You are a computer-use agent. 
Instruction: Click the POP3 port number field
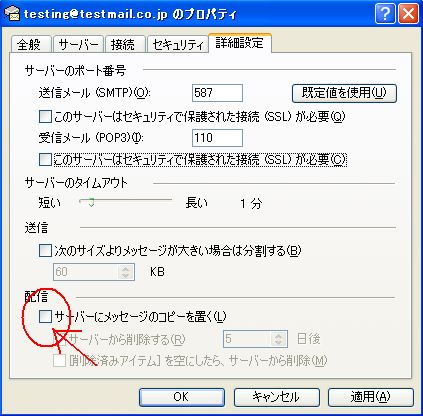tap(217, 138)
